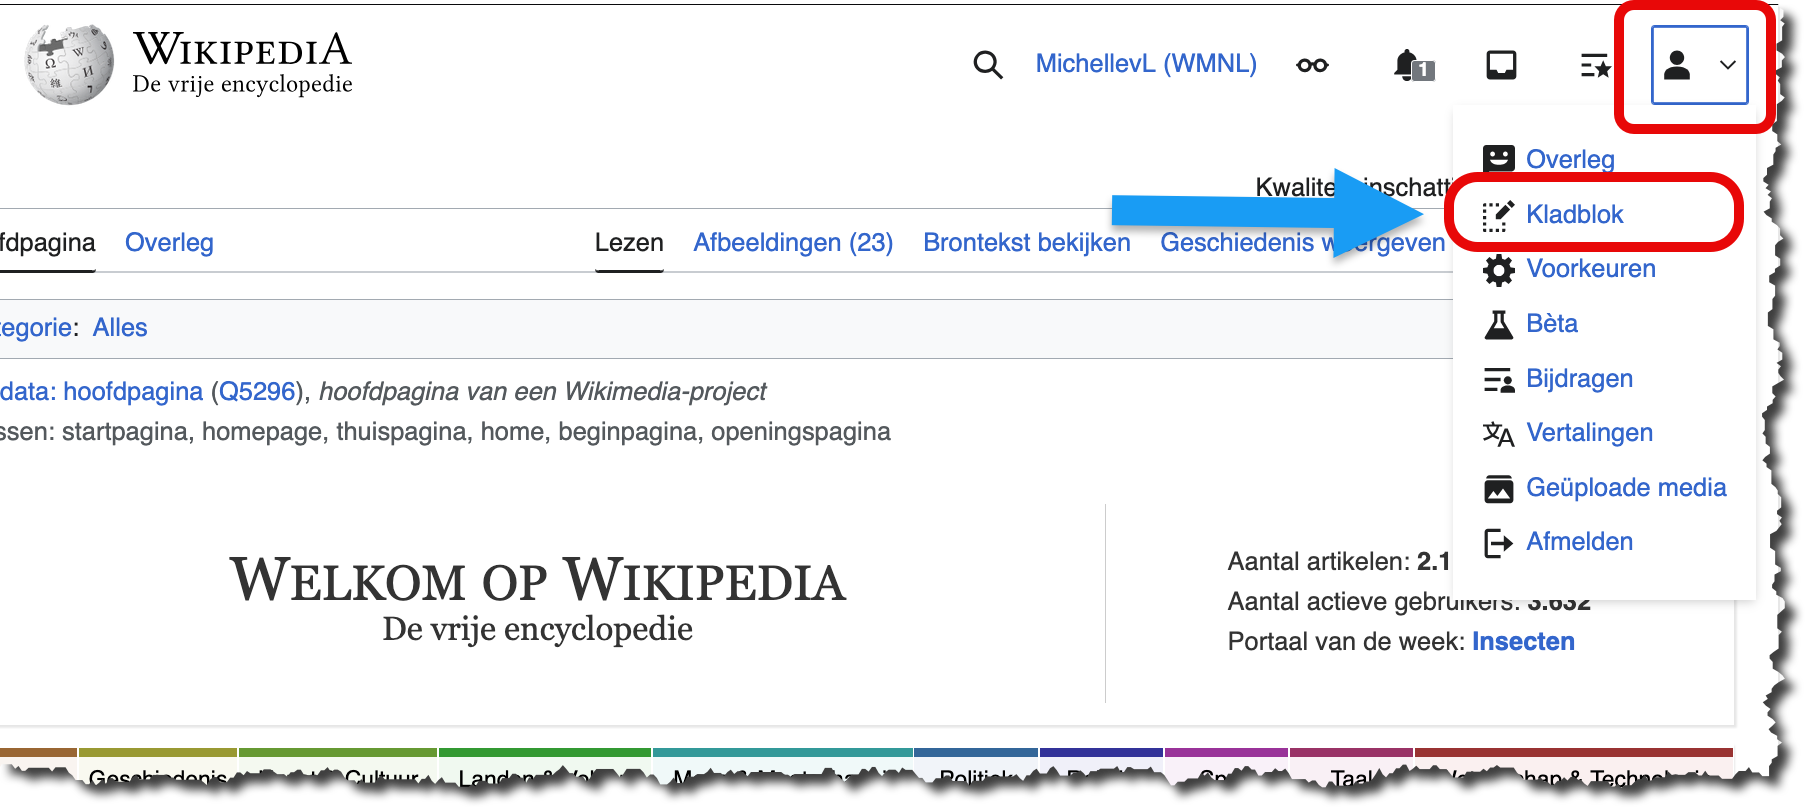Click the Vertalingen language icon
The image size is (1806, 808).
(1498, 433)
